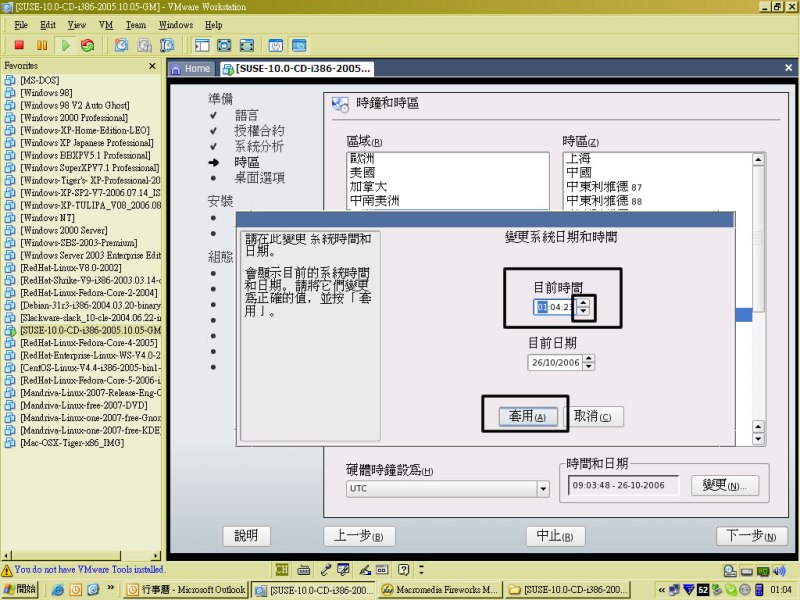Open the Team menu
Screen dimensions: 800x600
(x=136, y=25)
